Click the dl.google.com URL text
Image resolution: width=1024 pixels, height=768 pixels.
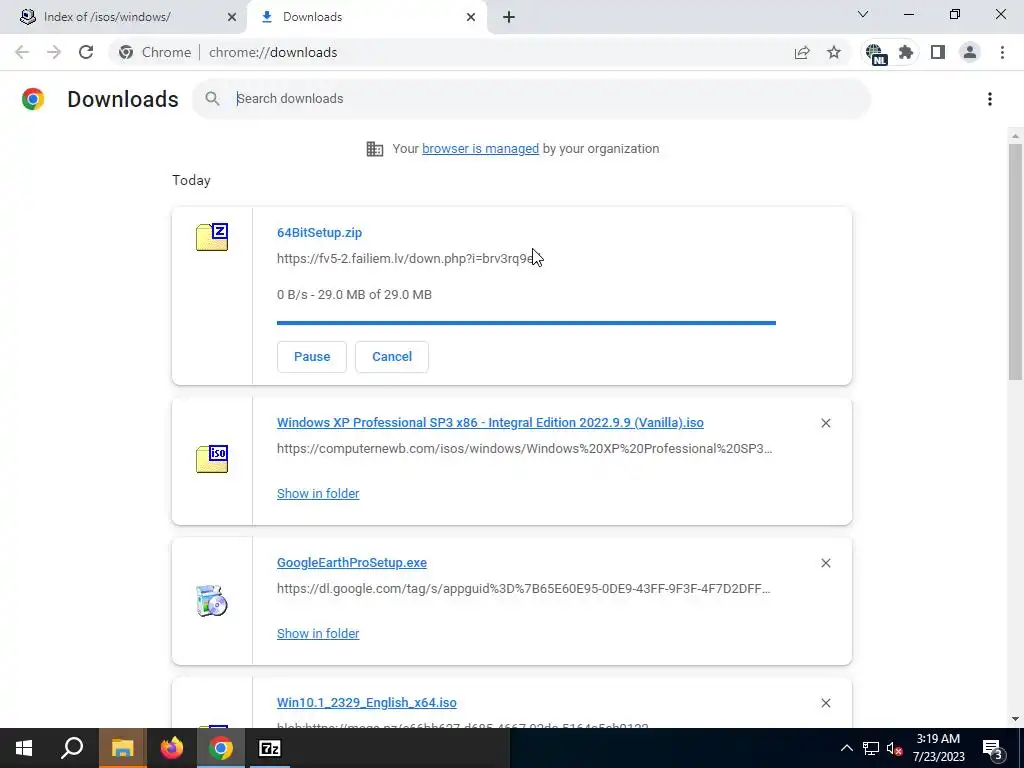pyautogui.click(x=524, y=588)
